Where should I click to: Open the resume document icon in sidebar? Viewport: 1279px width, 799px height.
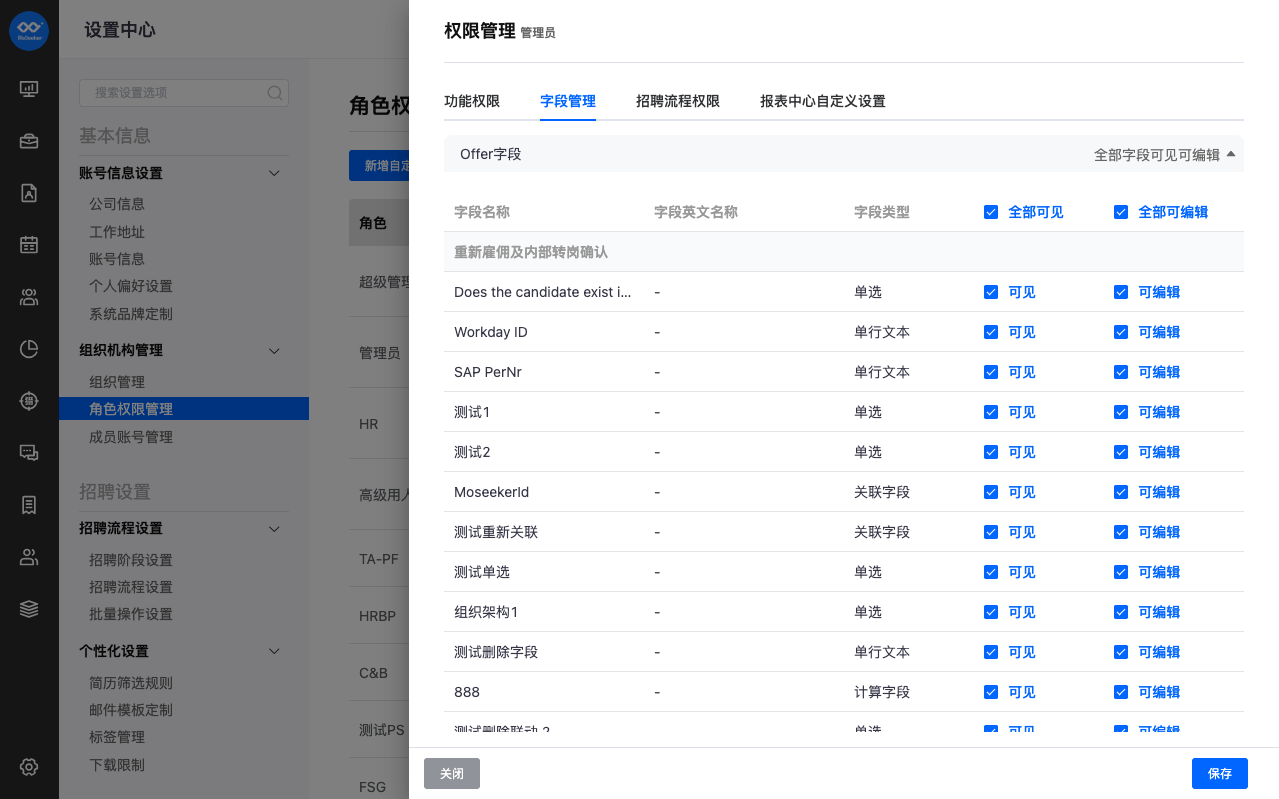(x=29, y=193)
